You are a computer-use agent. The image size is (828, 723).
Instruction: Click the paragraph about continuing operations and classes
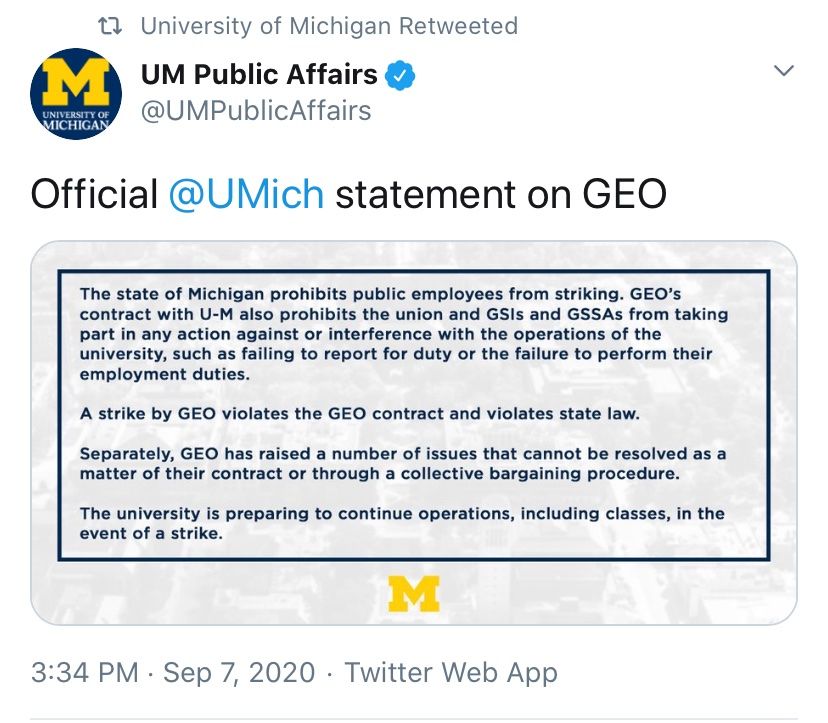(x=402, y=523)
